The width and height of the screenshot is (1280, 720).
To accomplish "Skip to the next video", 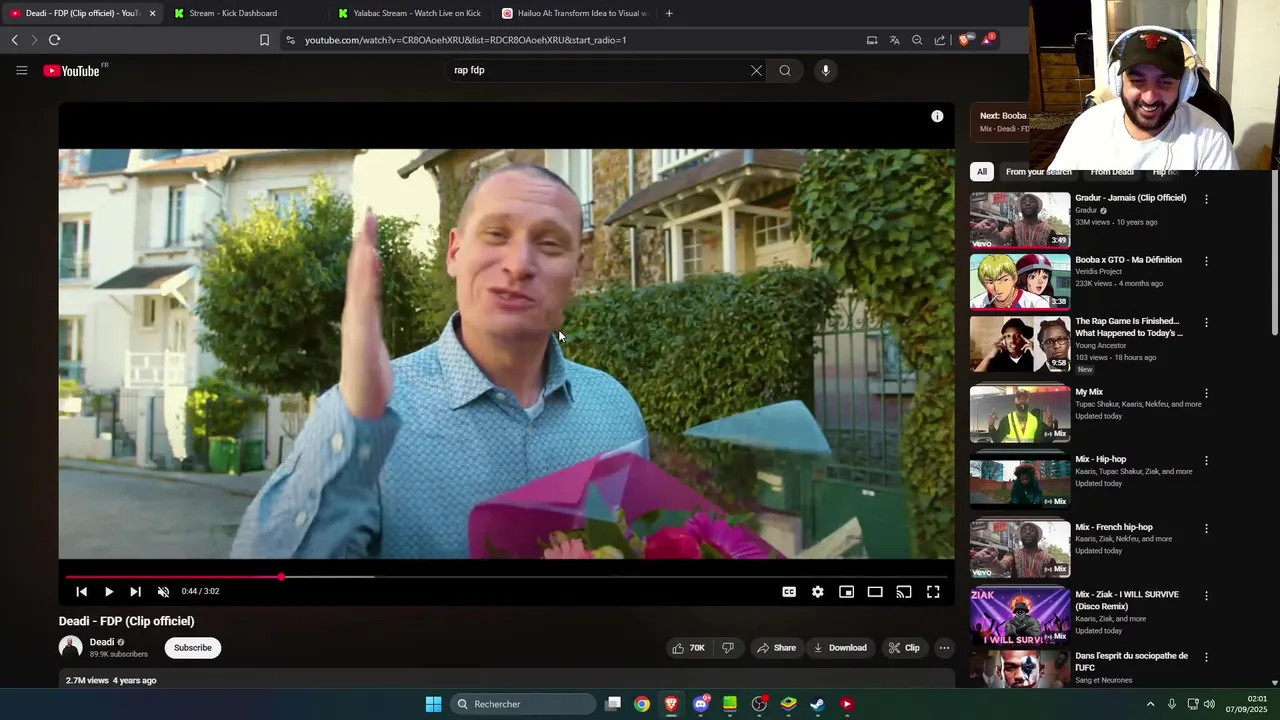I will (x=136, y=592).
